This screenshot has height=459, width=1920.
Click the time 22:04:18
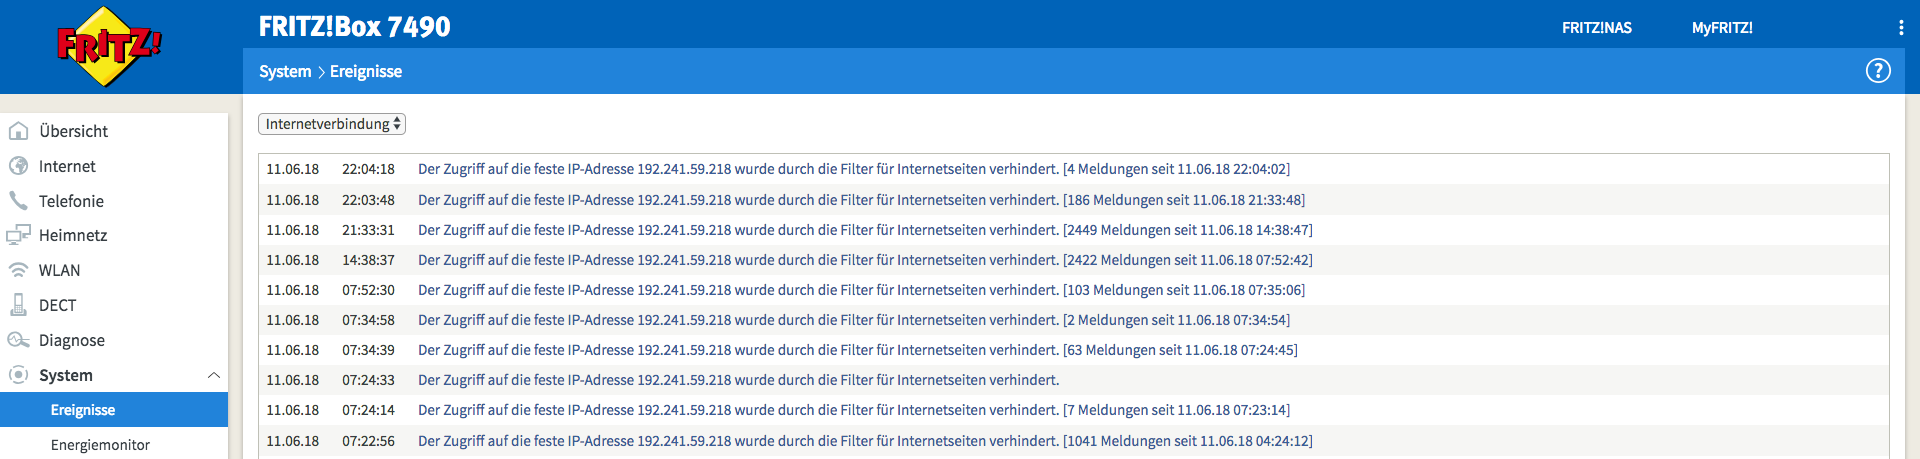368,169
